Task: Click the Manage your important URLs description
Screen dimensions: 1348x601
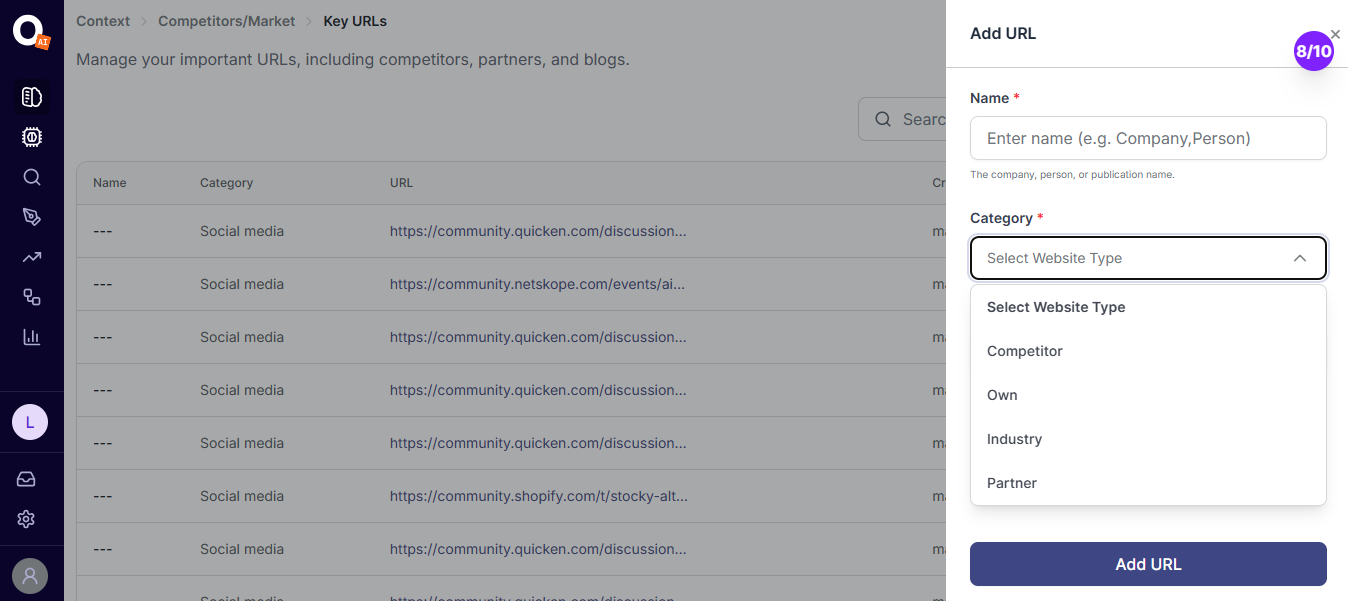Action: pos(353,60)
